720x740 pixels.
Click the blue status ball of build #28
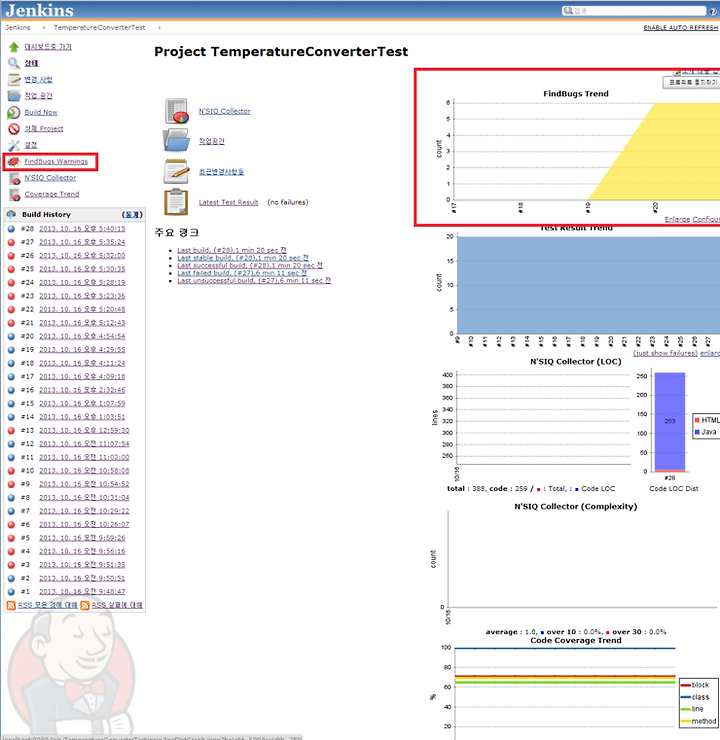[11, 229]
